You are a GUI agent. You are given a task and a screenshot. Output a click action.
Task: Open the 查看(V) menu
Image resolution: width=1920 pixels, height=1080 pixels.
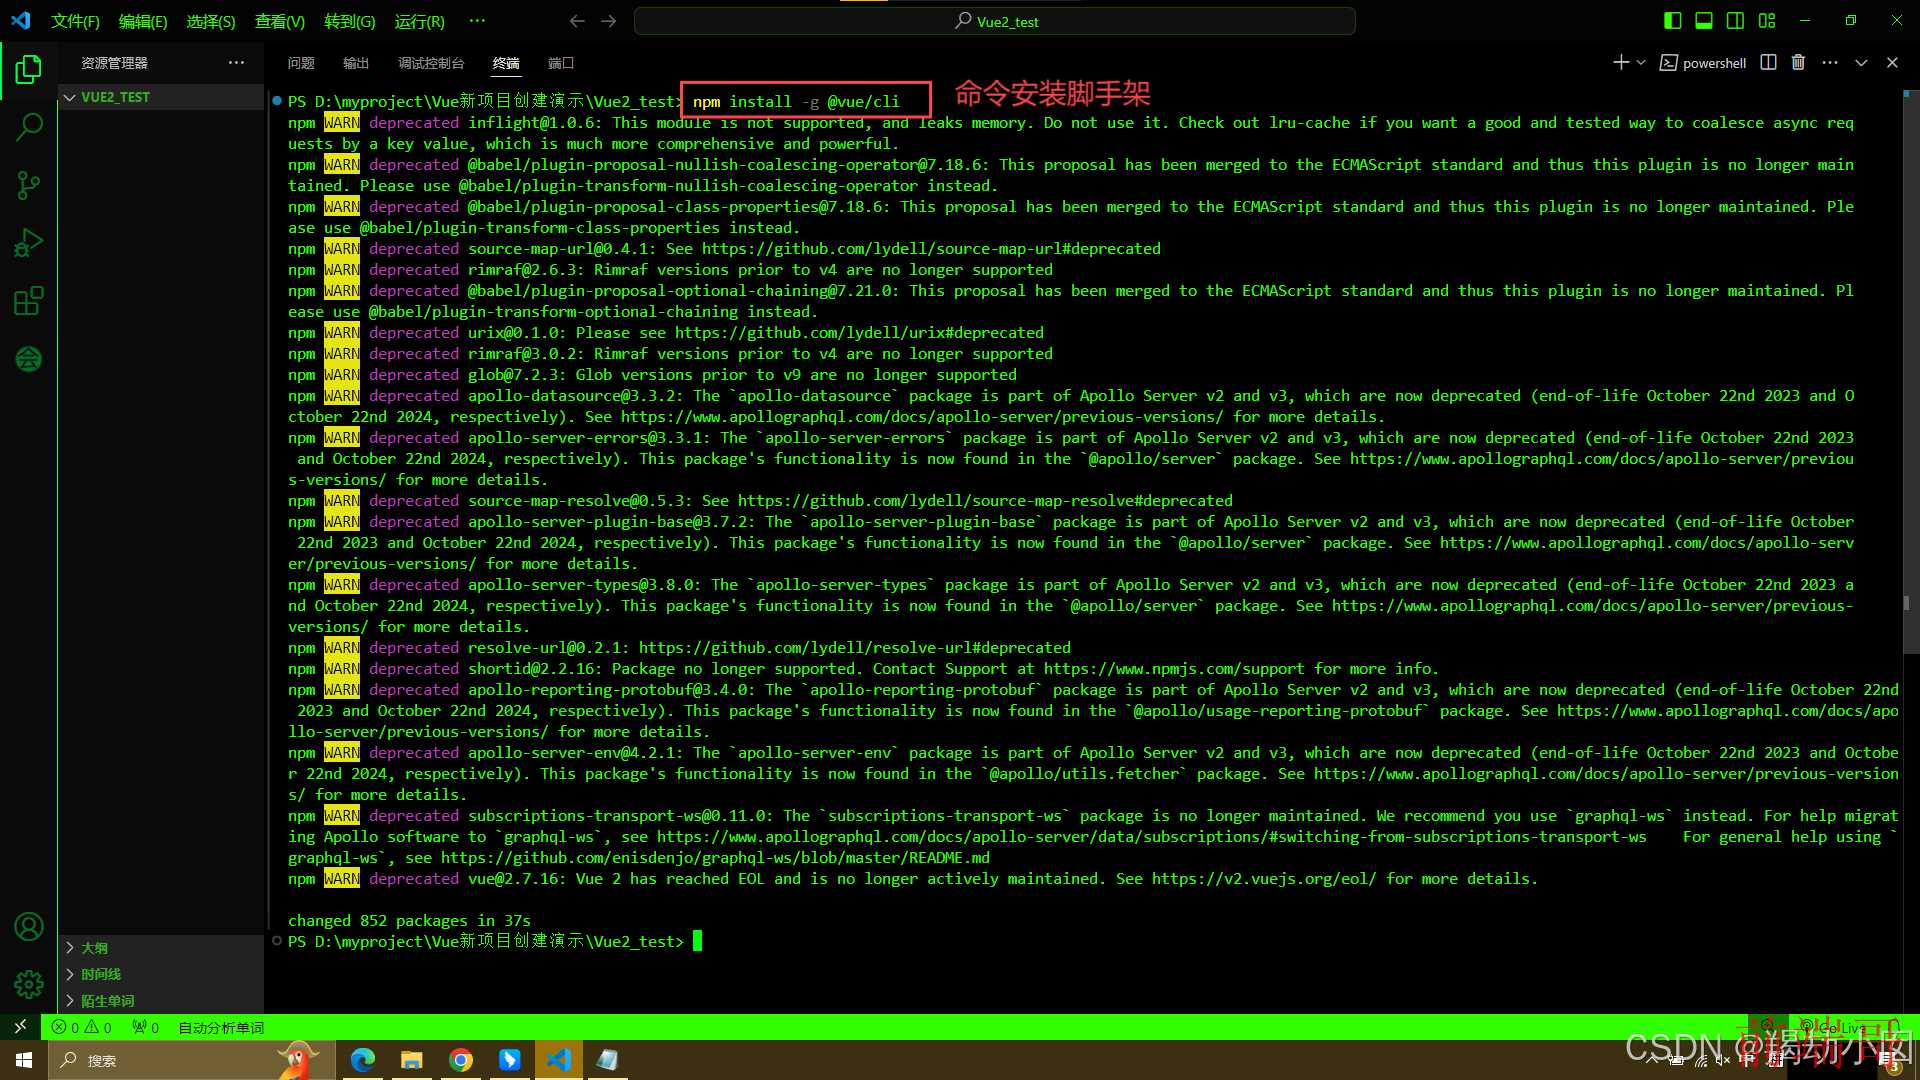click(x=280, y=21)
